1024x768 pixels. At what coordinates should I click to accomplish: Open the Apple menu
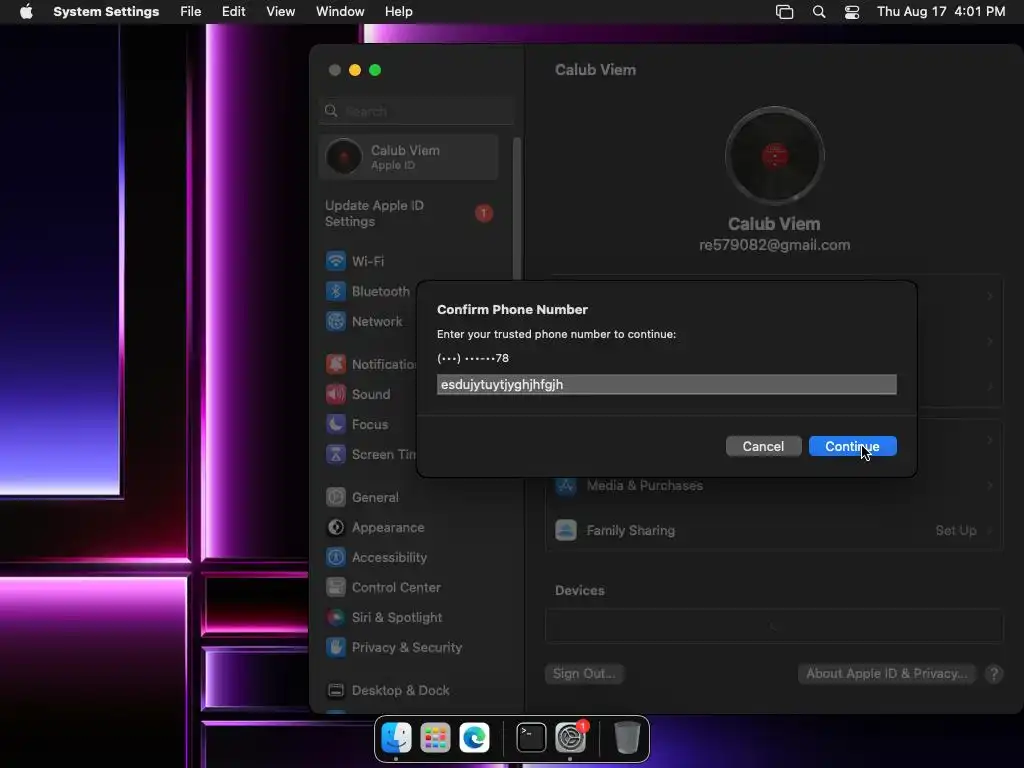tap(26, 11)
